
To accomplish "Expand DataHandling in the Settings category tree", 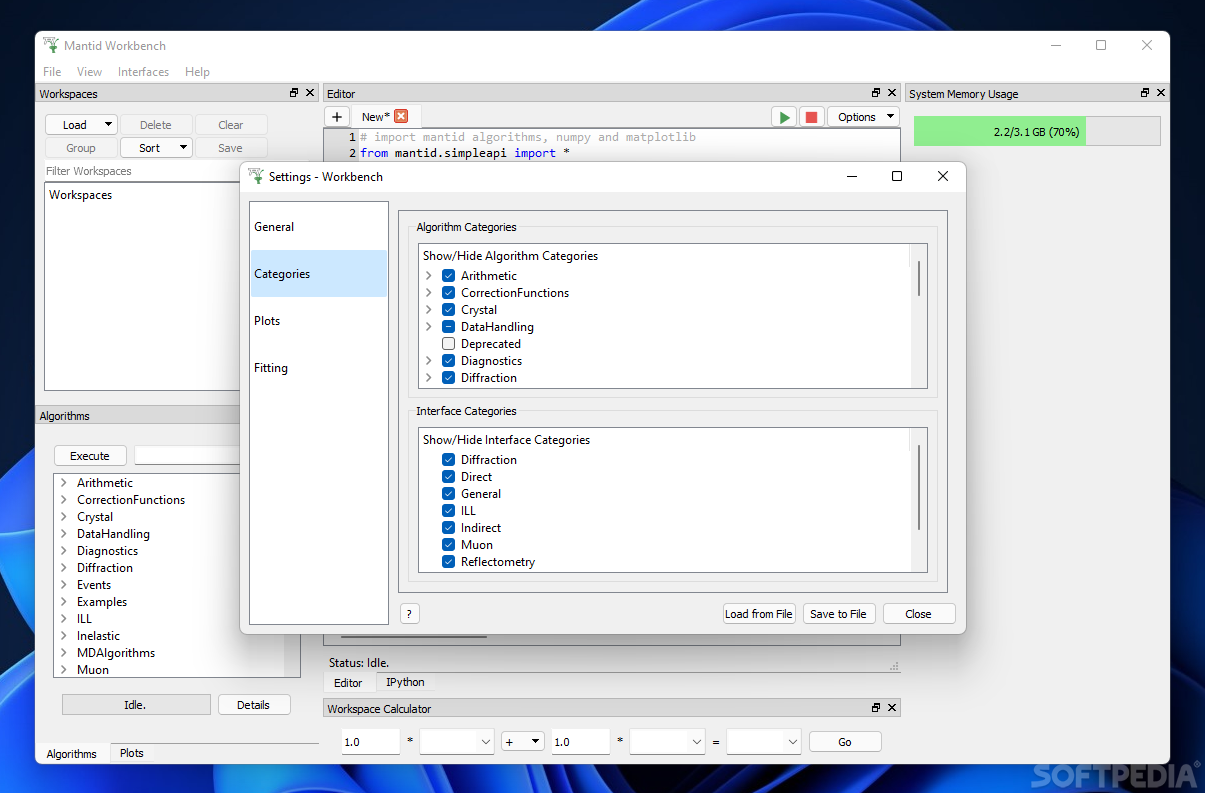I will tap(429, 327).
